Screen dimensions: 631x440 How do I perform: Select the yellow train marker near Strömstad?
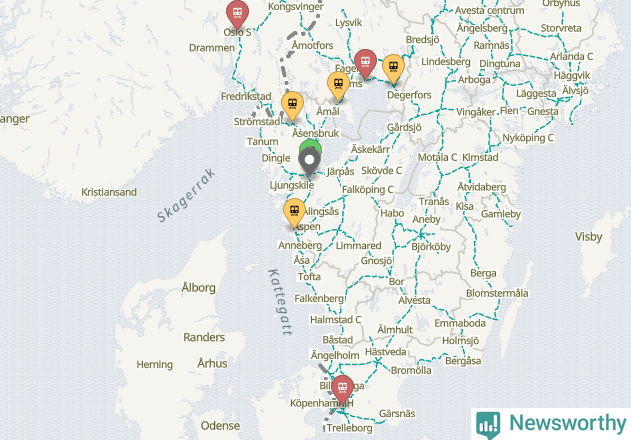pos(293,105)
